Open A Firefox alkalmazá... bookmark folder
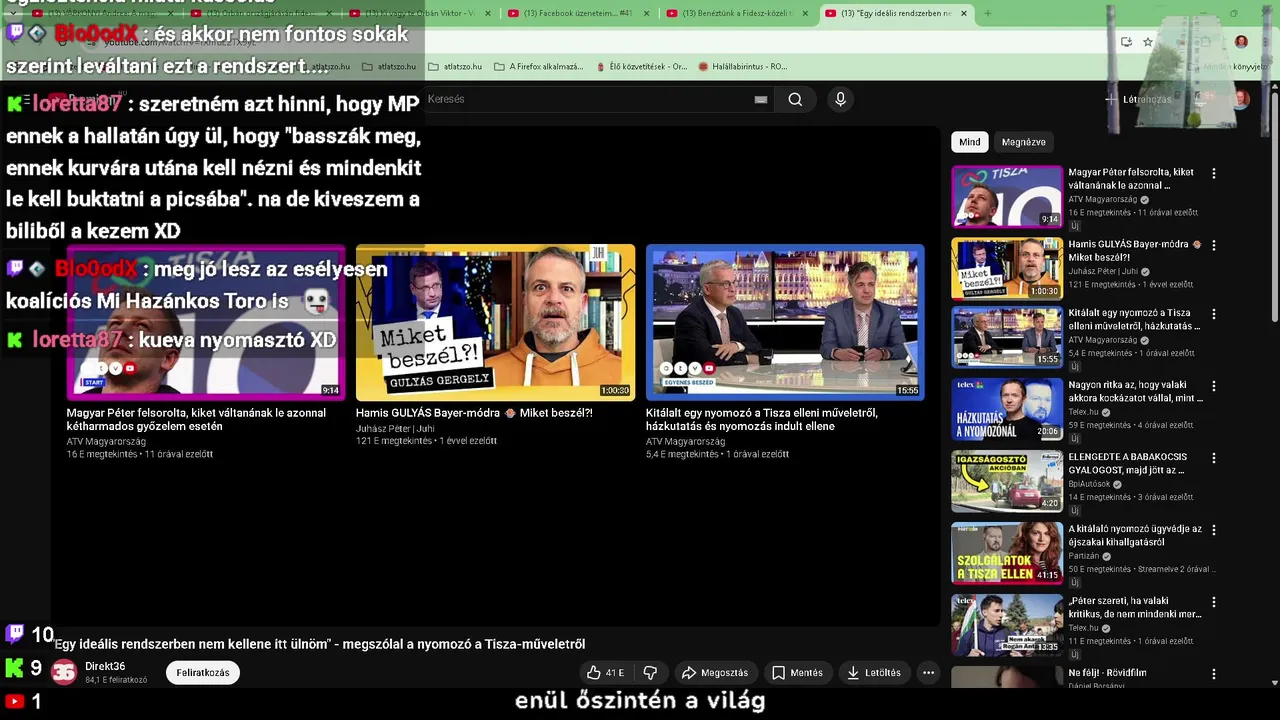This screenshot has width=1280, height=720. [538, 67]
